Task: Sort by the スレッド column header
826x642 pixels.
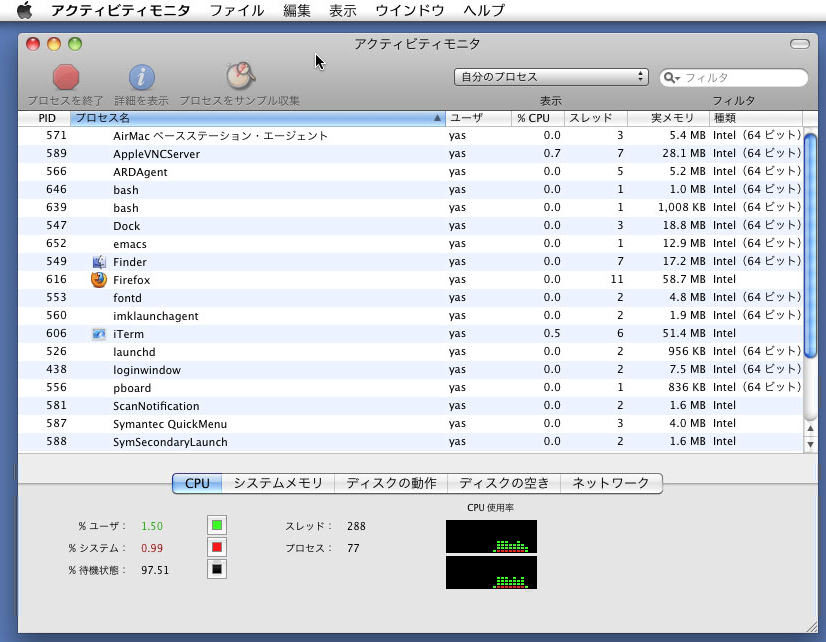Action: pos(596,118)
